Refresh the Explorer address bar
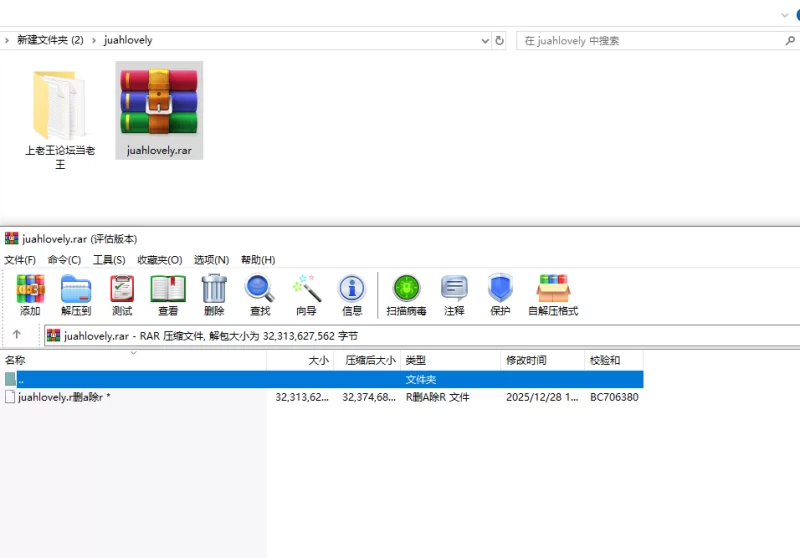800x558 pixels. [499, 40]
